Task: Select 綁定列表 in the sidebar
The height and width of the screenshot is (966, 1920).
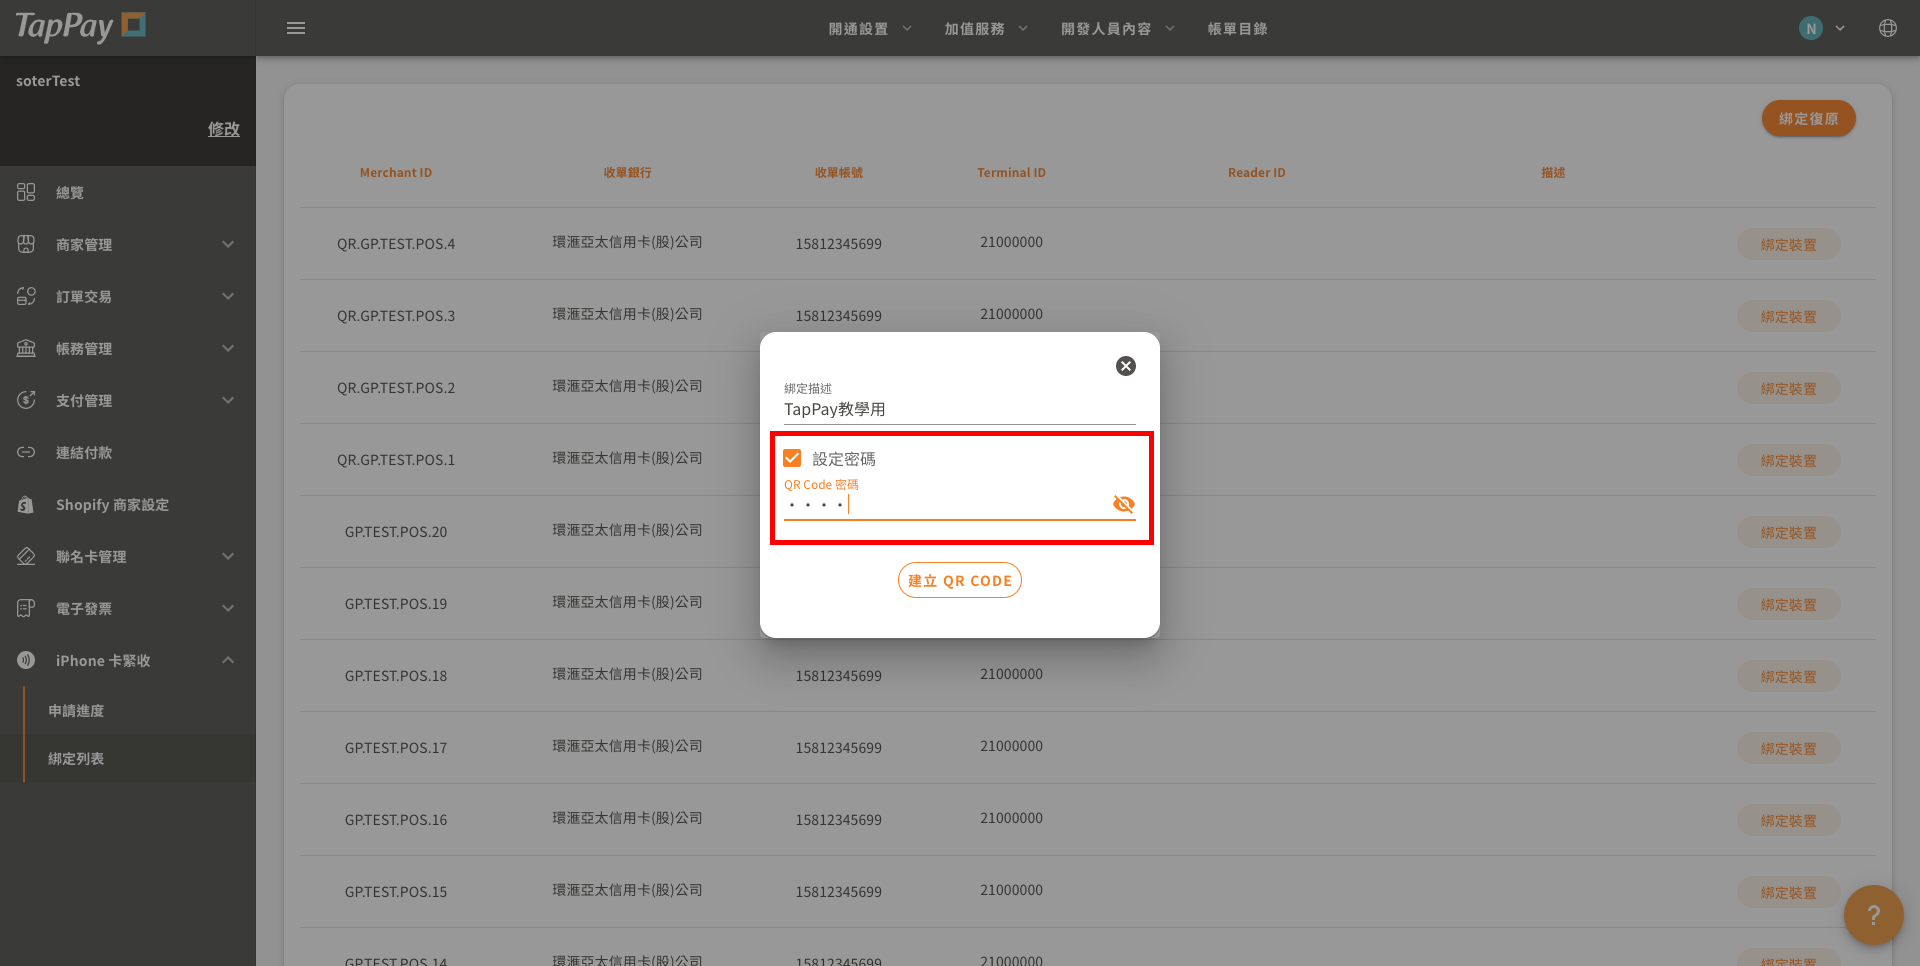Action: pyautogui.click(x=76, y=759)
